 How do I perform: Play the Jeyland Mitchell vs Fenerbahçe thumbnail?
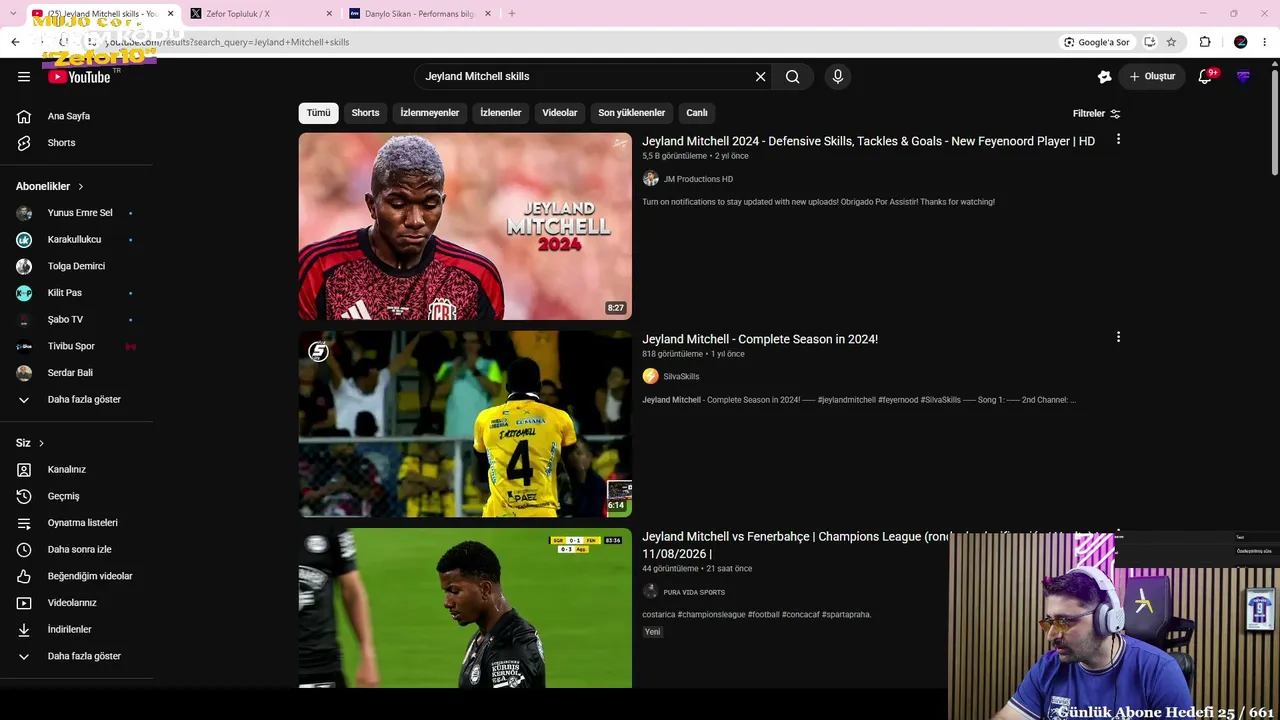pyautogui.click(x=465, y=608)
